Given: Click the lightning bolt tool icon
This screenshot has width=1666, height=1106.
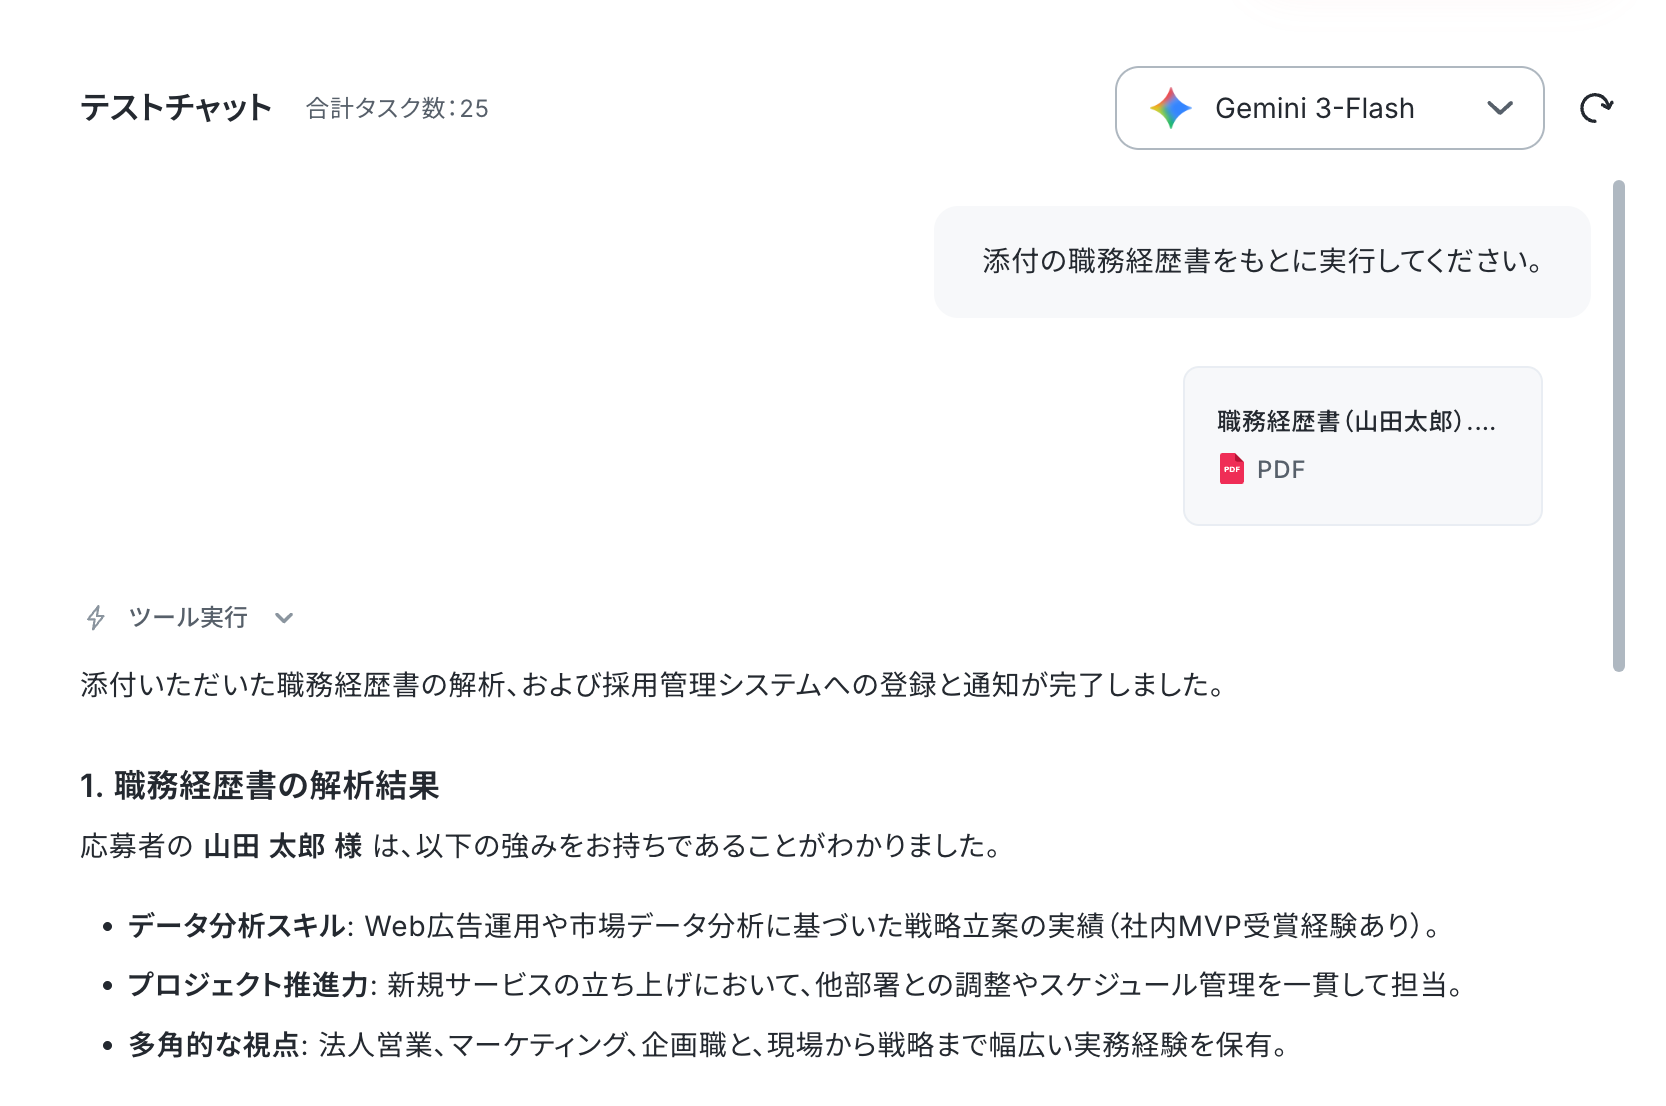Looking at the screenshot, I should pyautogui.click(x=96, y=618).
